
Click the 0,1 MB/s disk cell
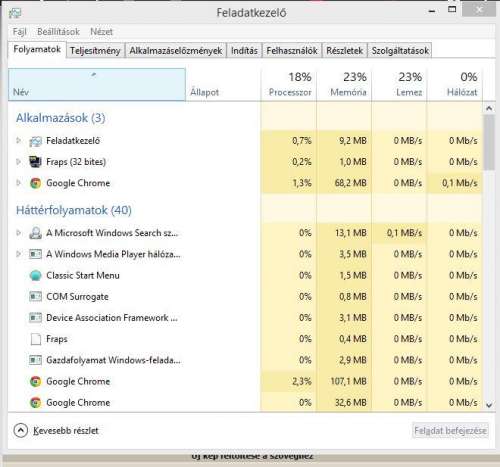coord(399,233)
